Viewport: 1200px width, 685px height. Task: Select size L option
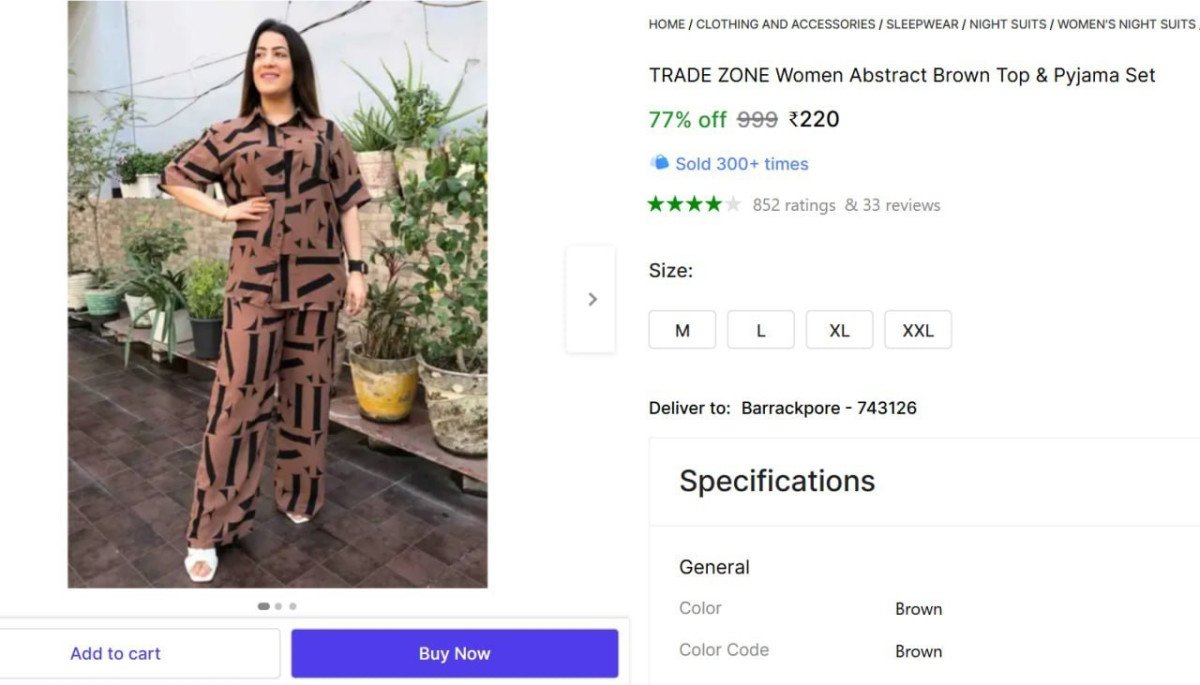click(761, 329)
